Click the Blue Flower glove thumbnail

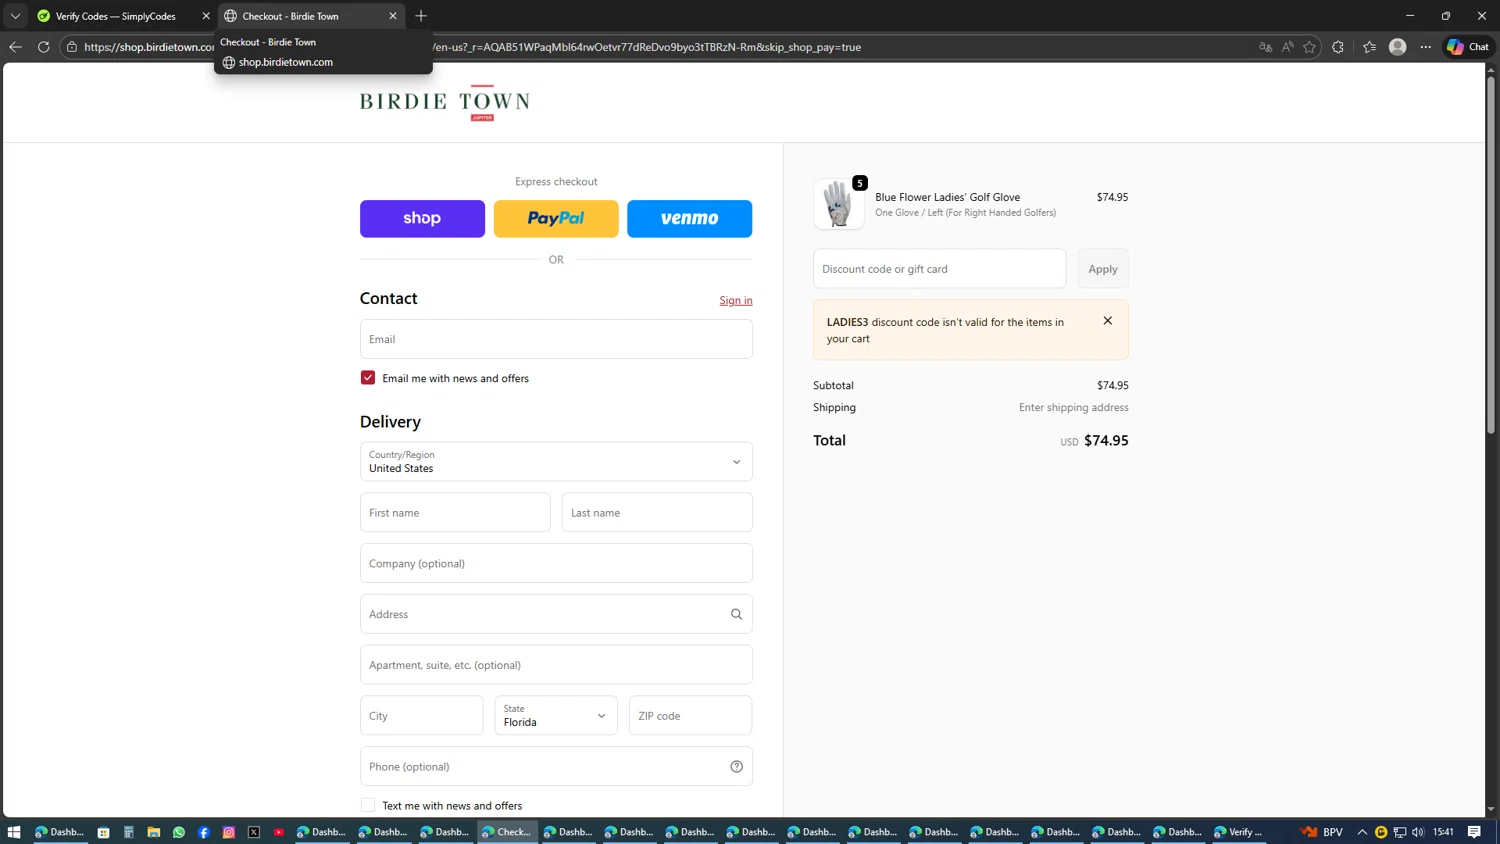(839, 204)
